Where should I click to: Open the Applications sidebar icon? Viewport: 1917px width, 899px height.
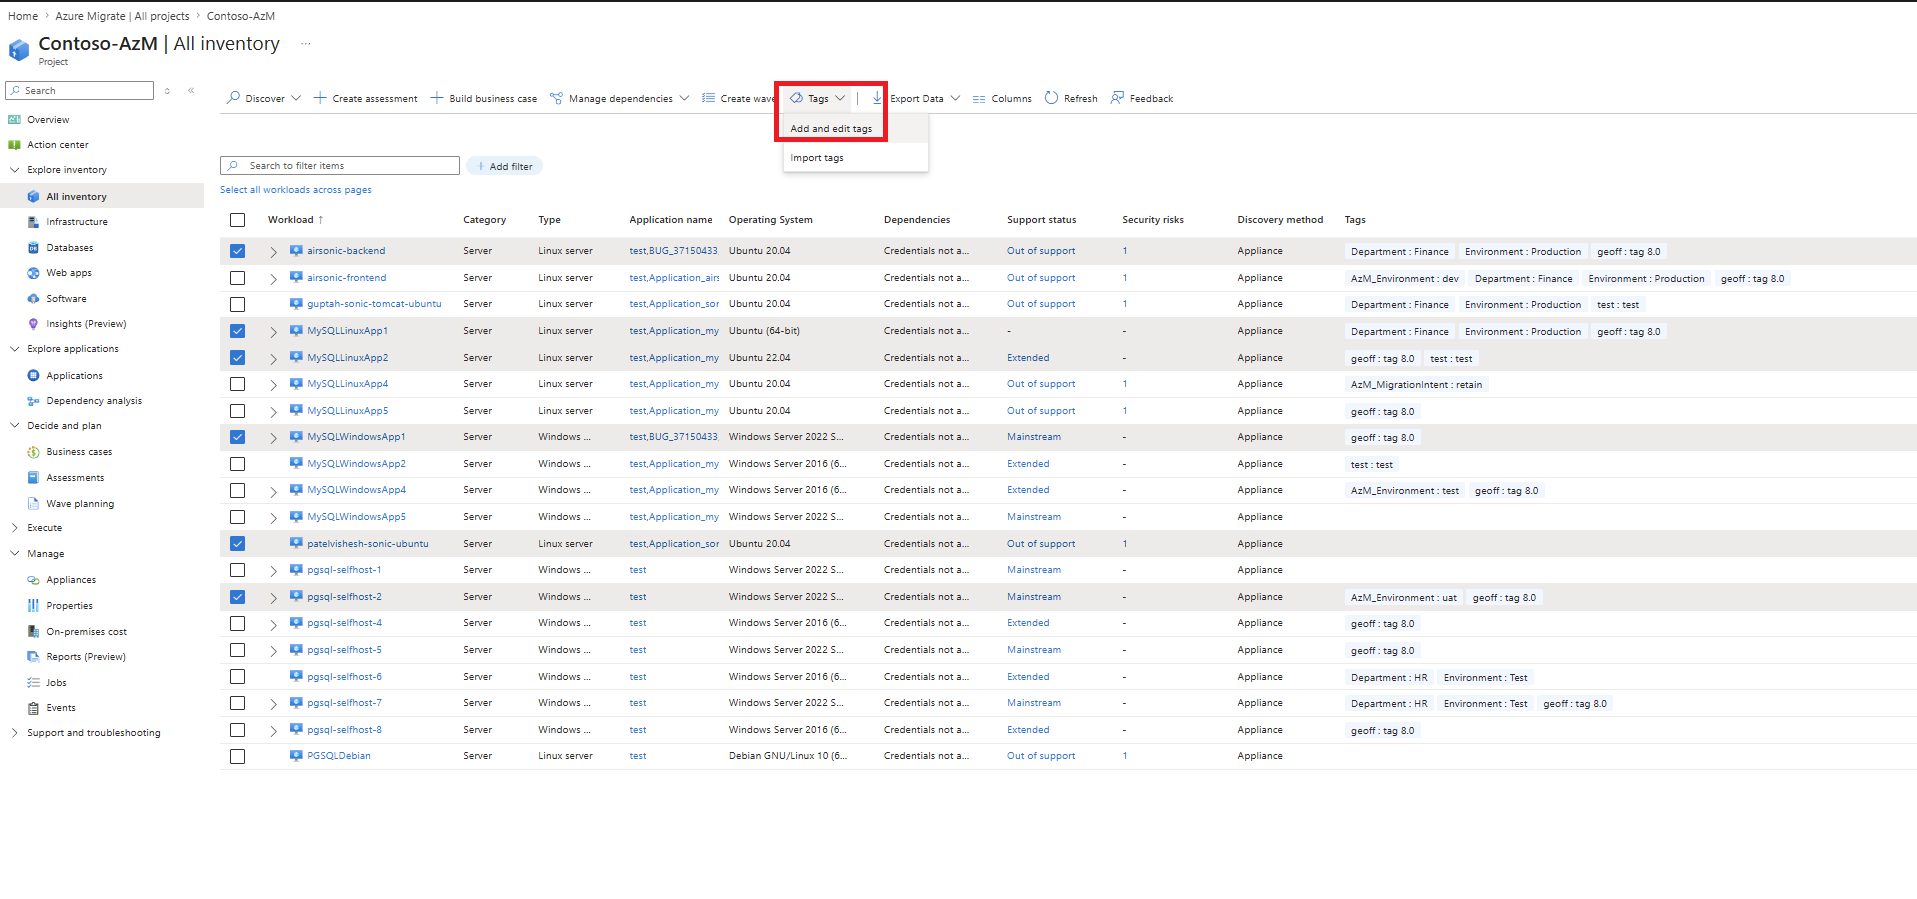click(33, 376)
